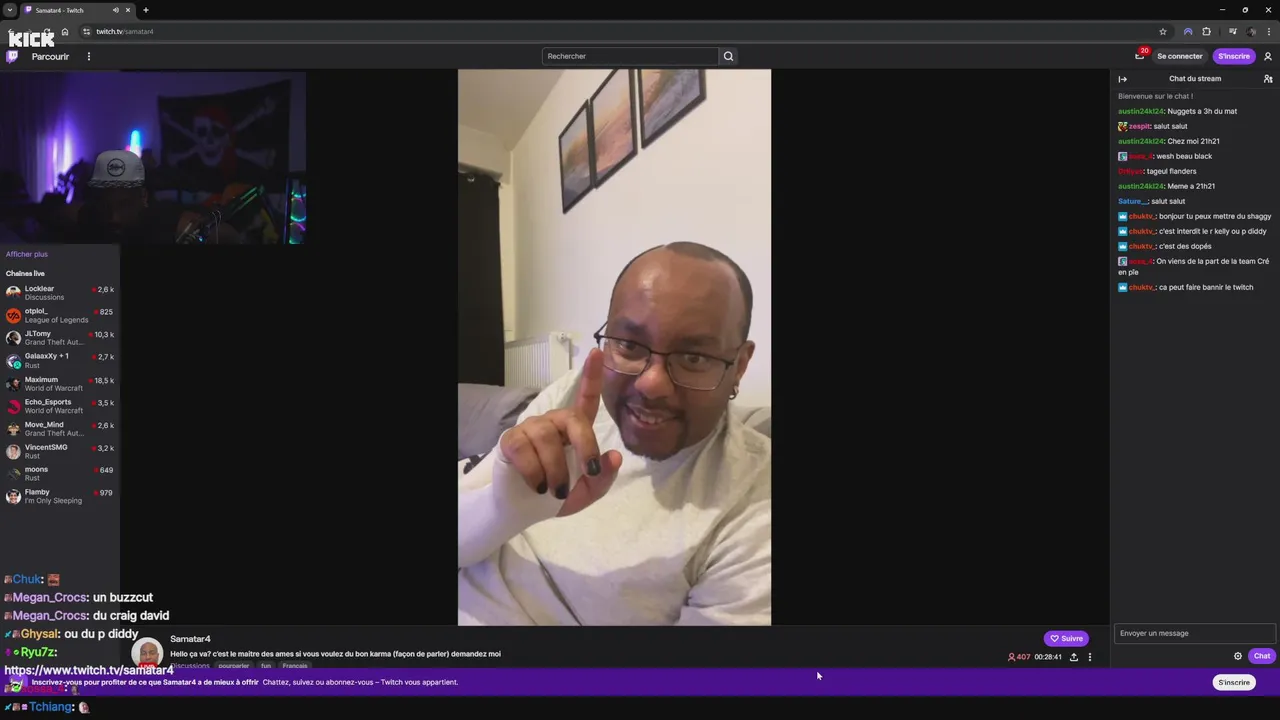1280x720 pixels.
Task: Click the stream title starting Hello ça va
Action: tap(335, 654)
